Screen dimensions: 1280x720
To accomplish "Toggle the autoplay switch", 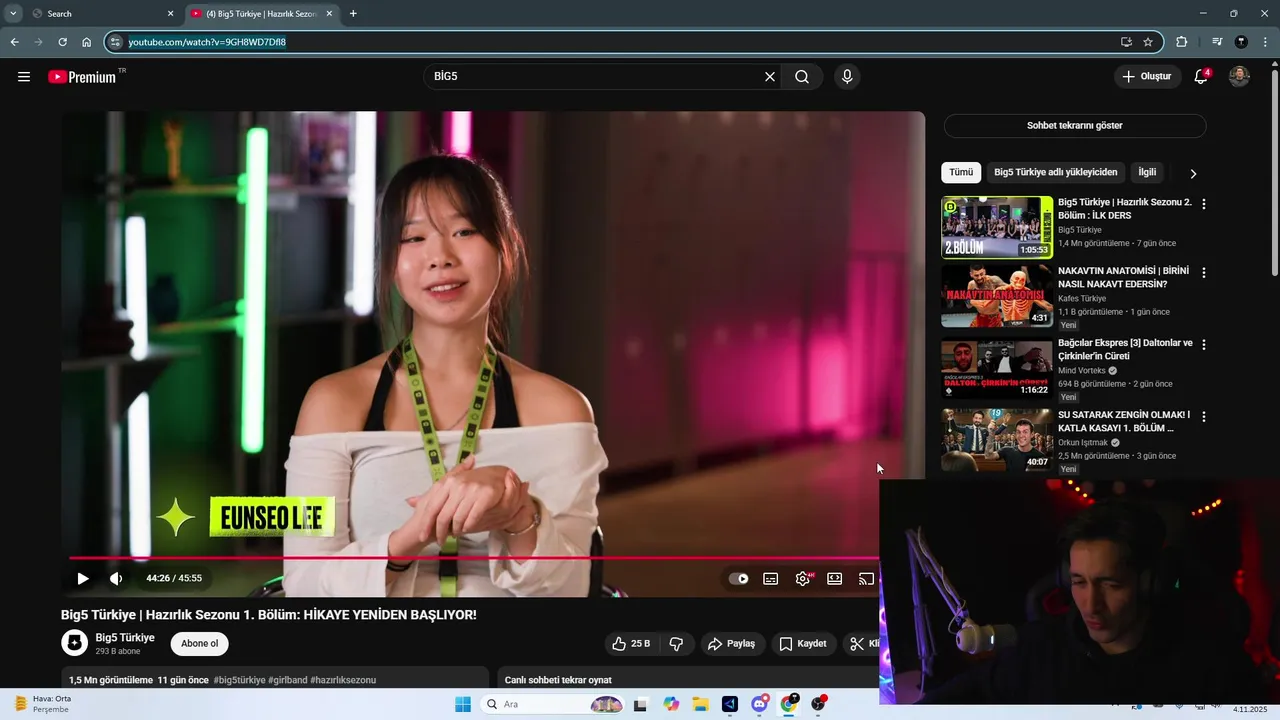I will (739, 578).
